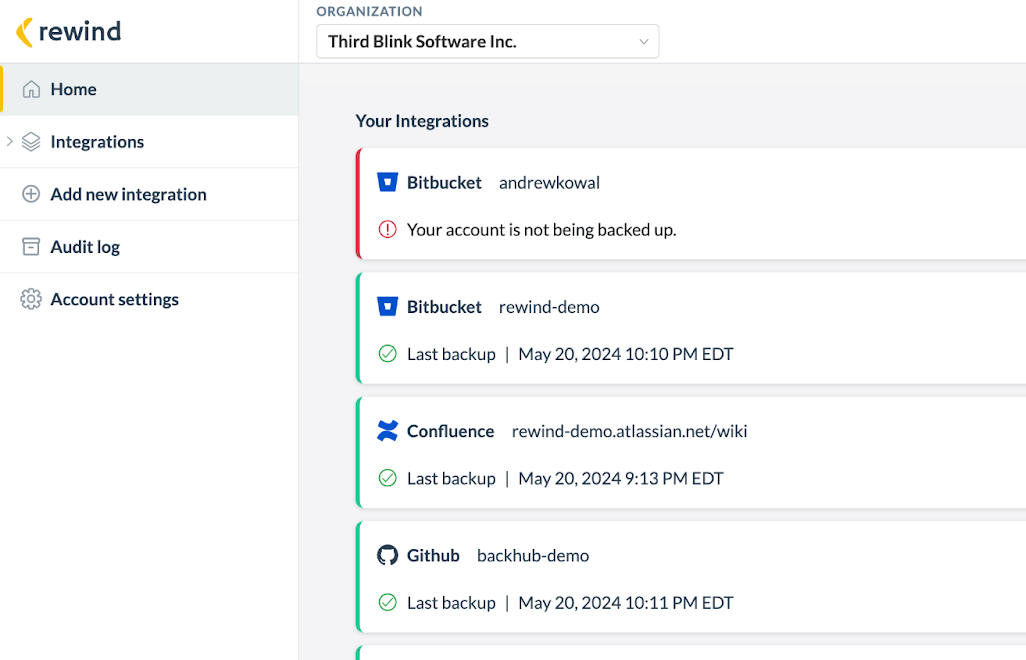Click the 'May 20, 2024 10:10 PM EDT' timestamp
Screen dimensions: 1026x660
coord(626,354)
